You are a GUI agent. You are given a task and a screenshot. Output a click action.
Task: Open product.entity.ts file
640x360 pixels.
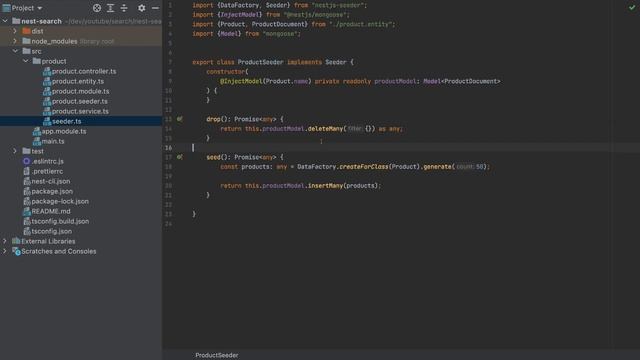click(x=78, y=81)
